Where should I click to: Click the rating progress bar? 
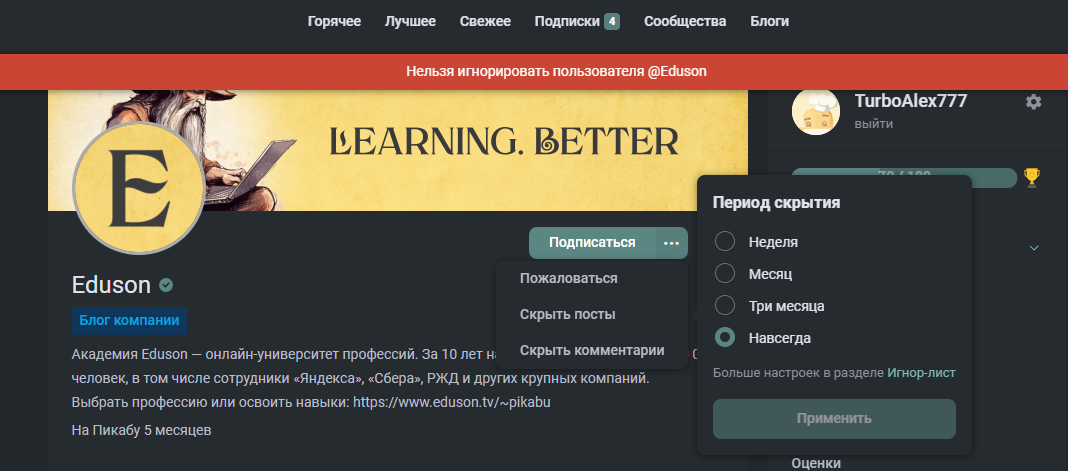click(905, 178)
